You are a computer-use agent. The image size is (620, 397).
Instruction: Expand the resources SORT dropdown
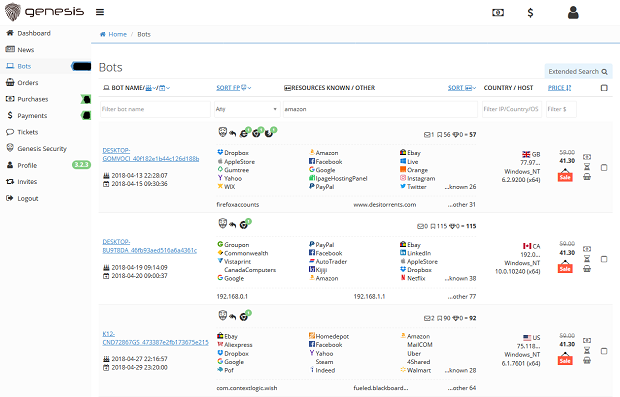pyautogui.click(x=462, y=88)
